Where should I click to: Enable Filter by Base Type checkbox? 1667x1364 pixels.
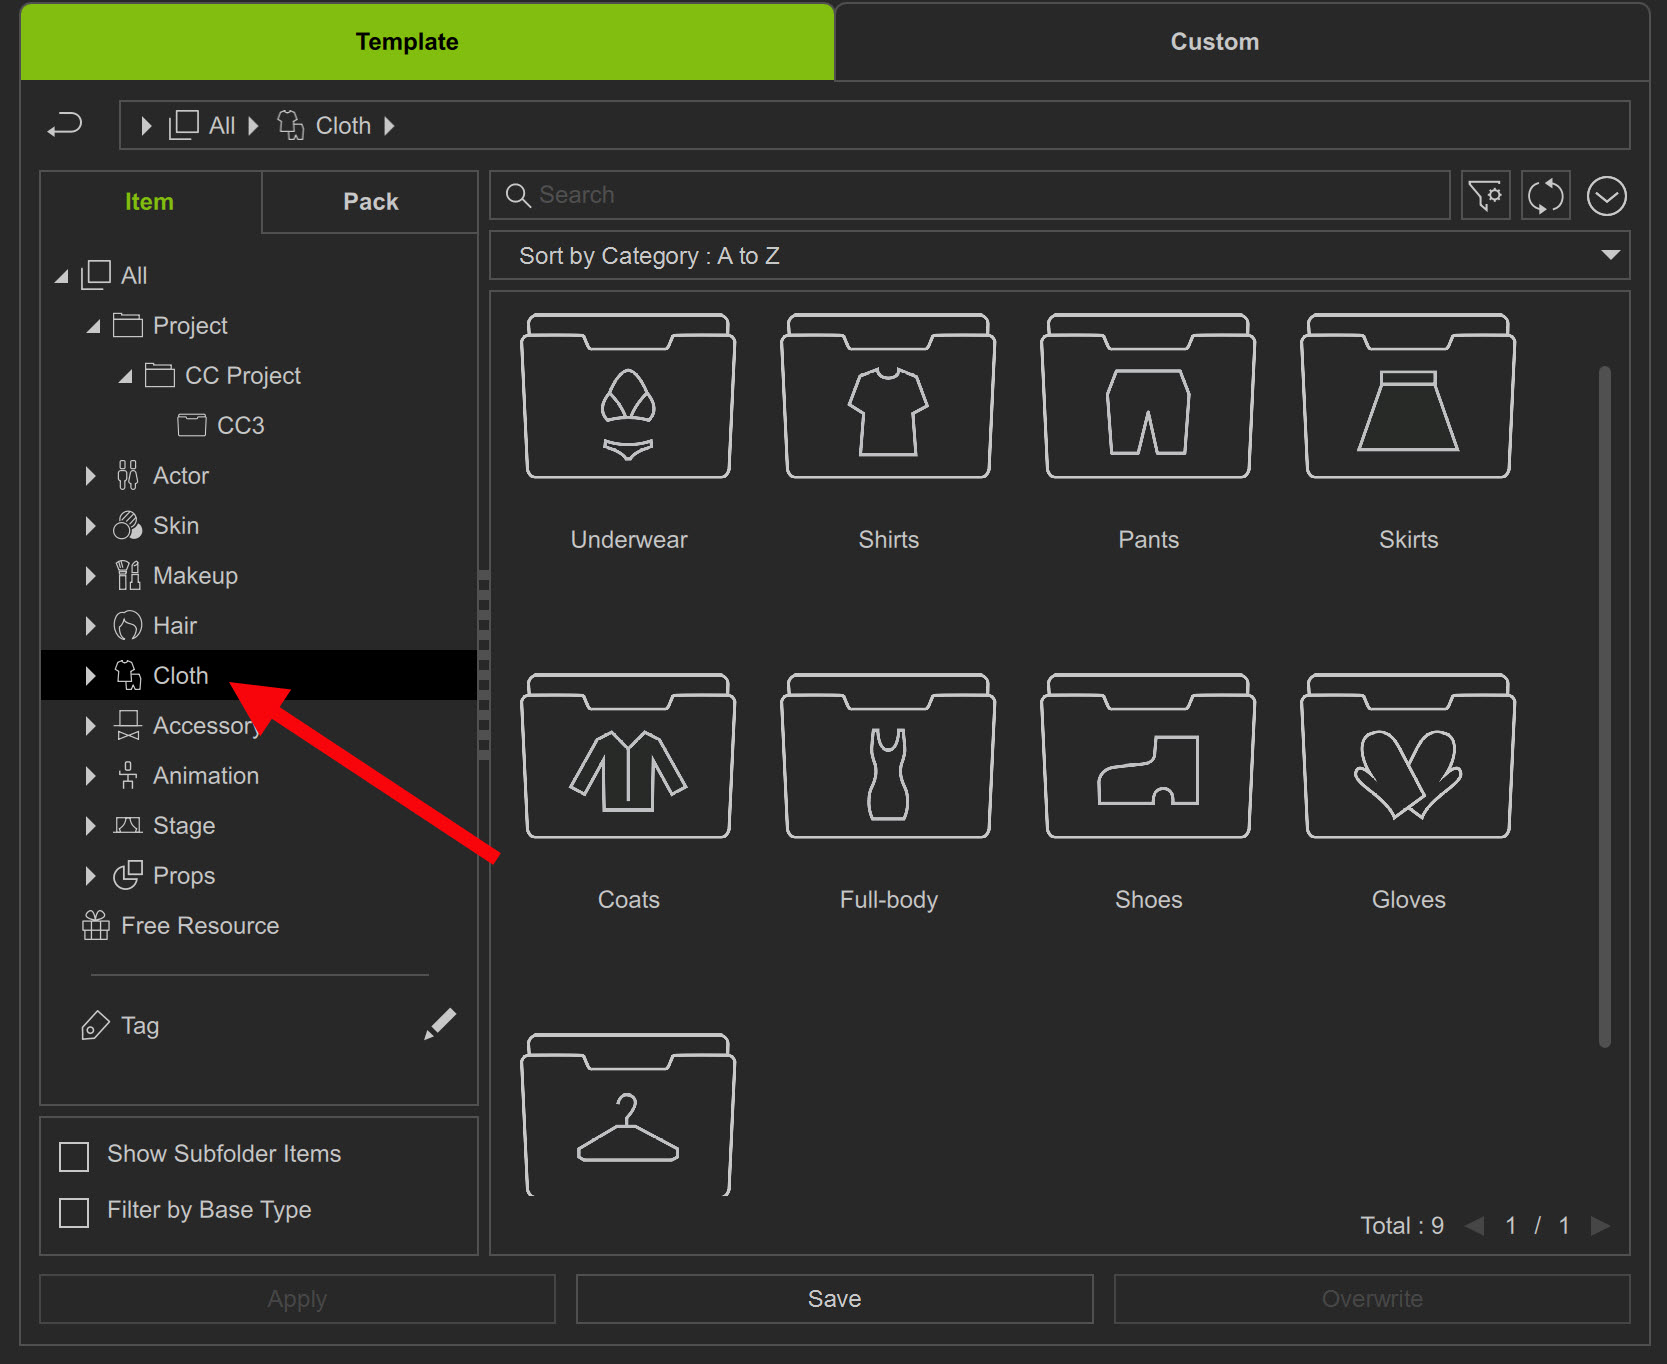[x=74, y=1212]
